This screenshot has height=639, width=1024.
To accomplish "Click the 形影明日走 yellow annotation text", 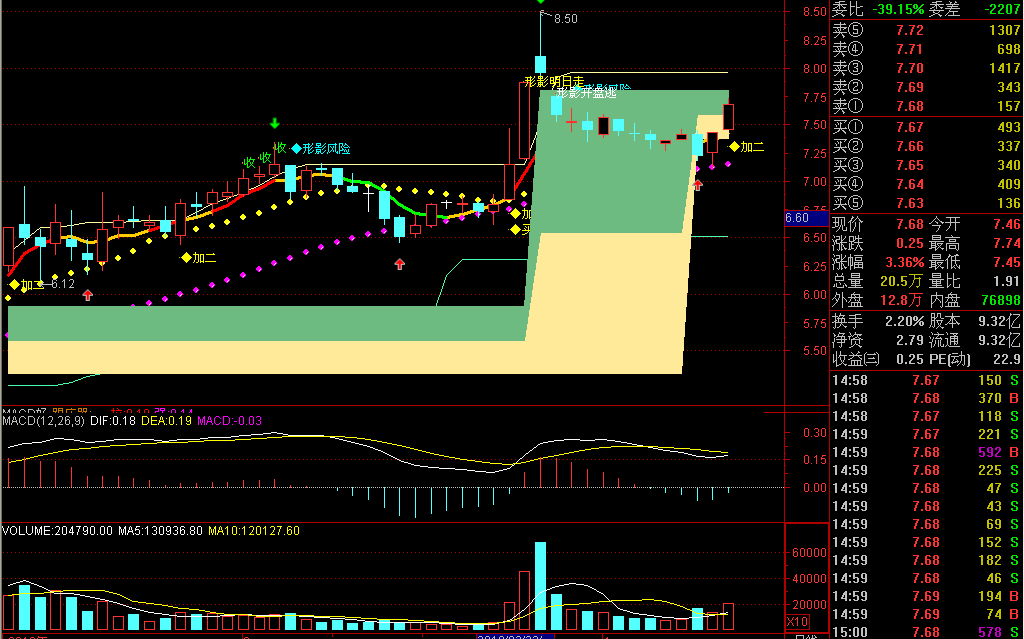I will coord(554,82).
